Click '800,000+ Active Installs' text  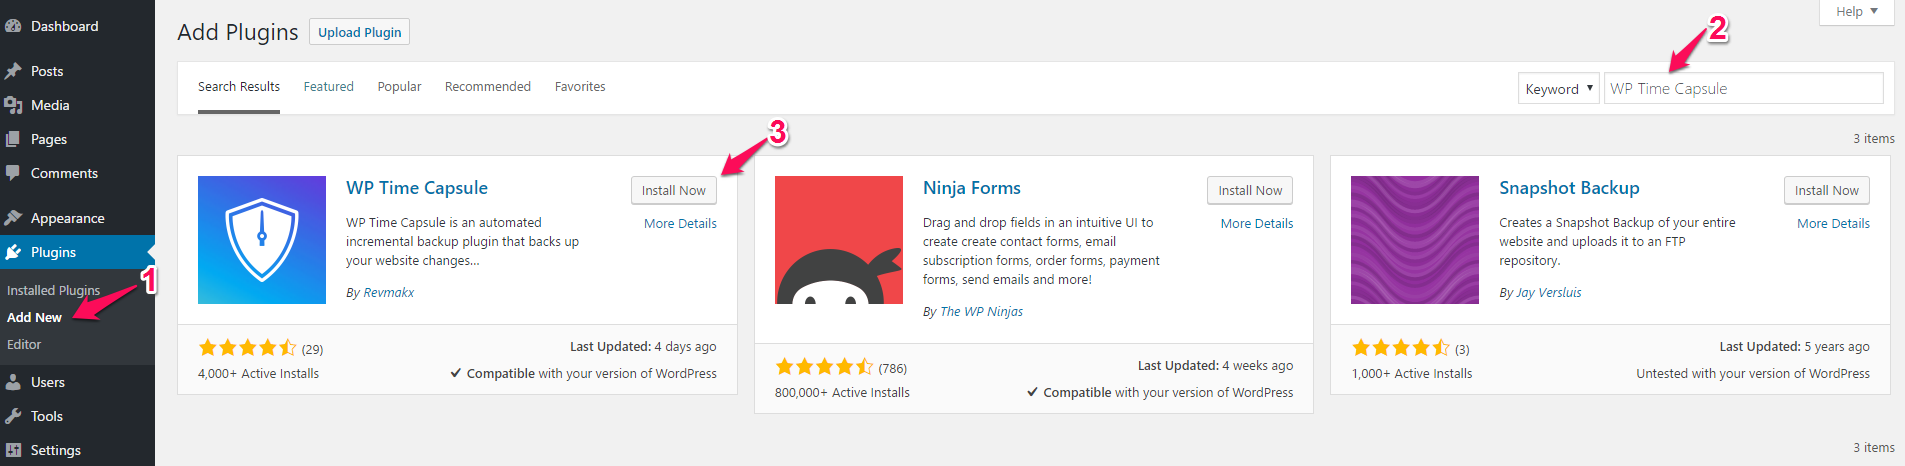[x=842, y=393]
